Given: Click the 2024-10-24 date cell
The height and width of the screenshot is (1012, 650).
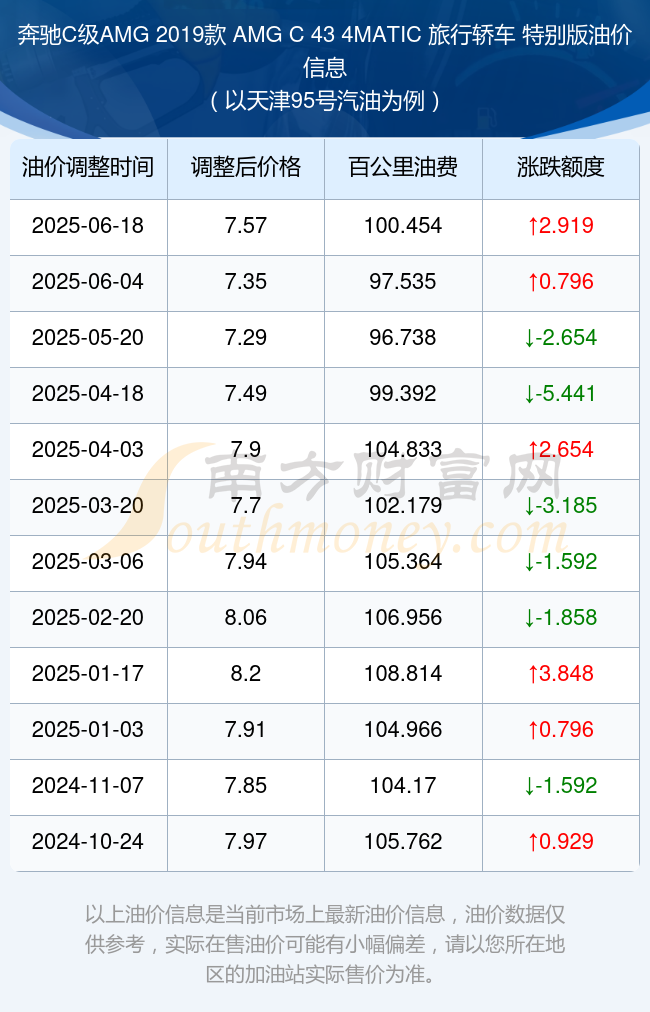Looking at the screenshot, I should coord(88,842).
